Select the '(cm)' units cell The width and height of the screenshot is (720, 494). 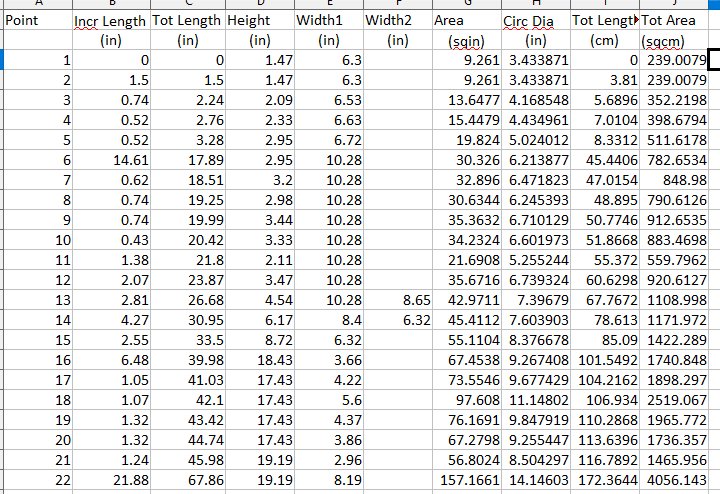tap(605, 40)
